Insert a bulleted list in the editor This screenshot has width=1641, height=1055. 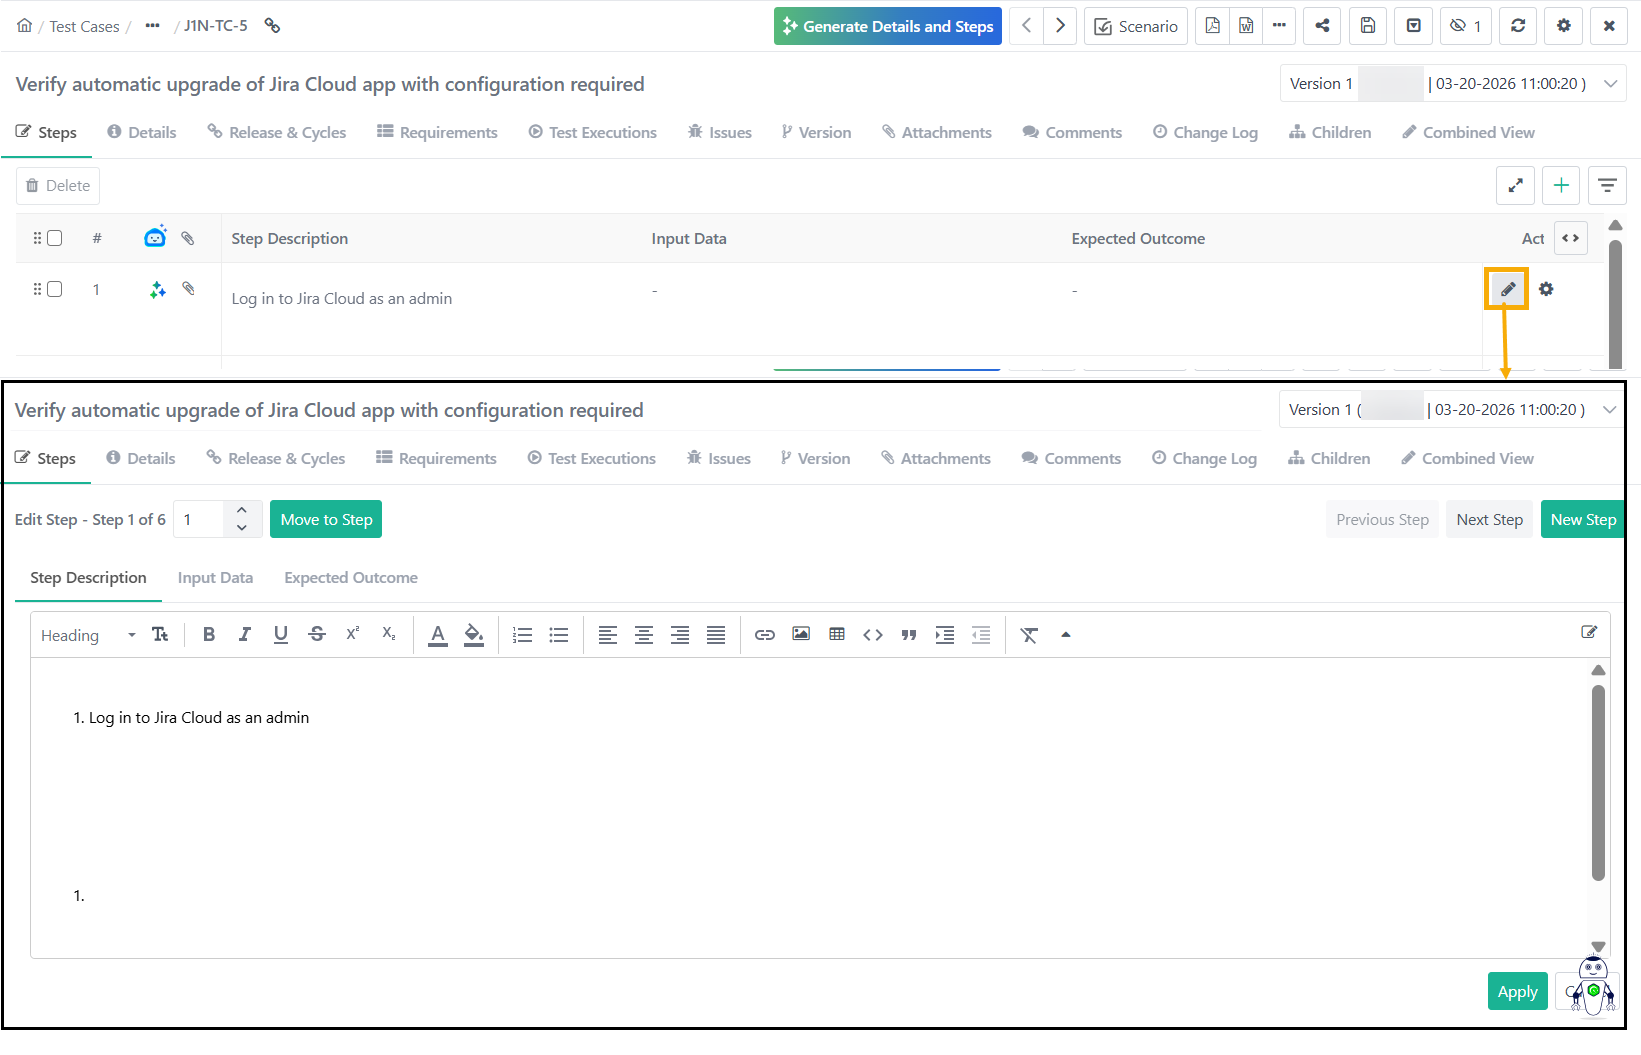[559, 635]
